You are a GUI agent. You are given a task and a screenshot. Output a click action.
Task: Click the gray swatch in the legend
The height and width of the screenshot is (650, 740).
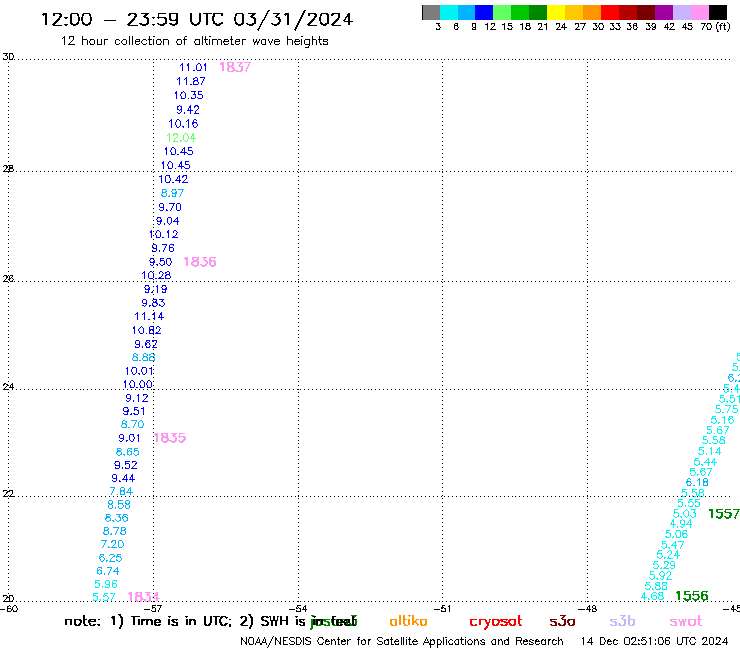tap(431, 12)
